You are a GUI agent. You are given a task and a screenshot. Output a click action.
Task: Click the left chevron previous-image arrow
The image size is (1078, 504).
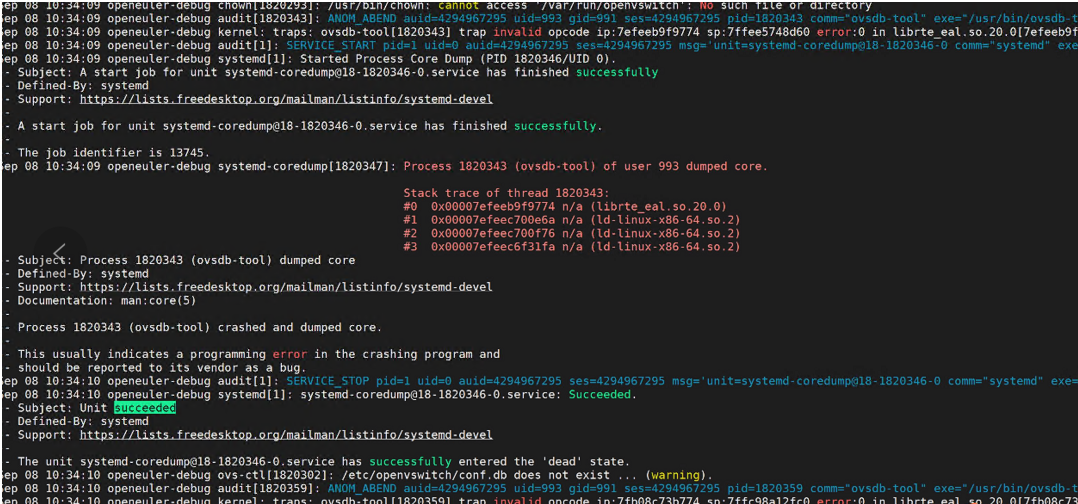(x=59, y=250)
